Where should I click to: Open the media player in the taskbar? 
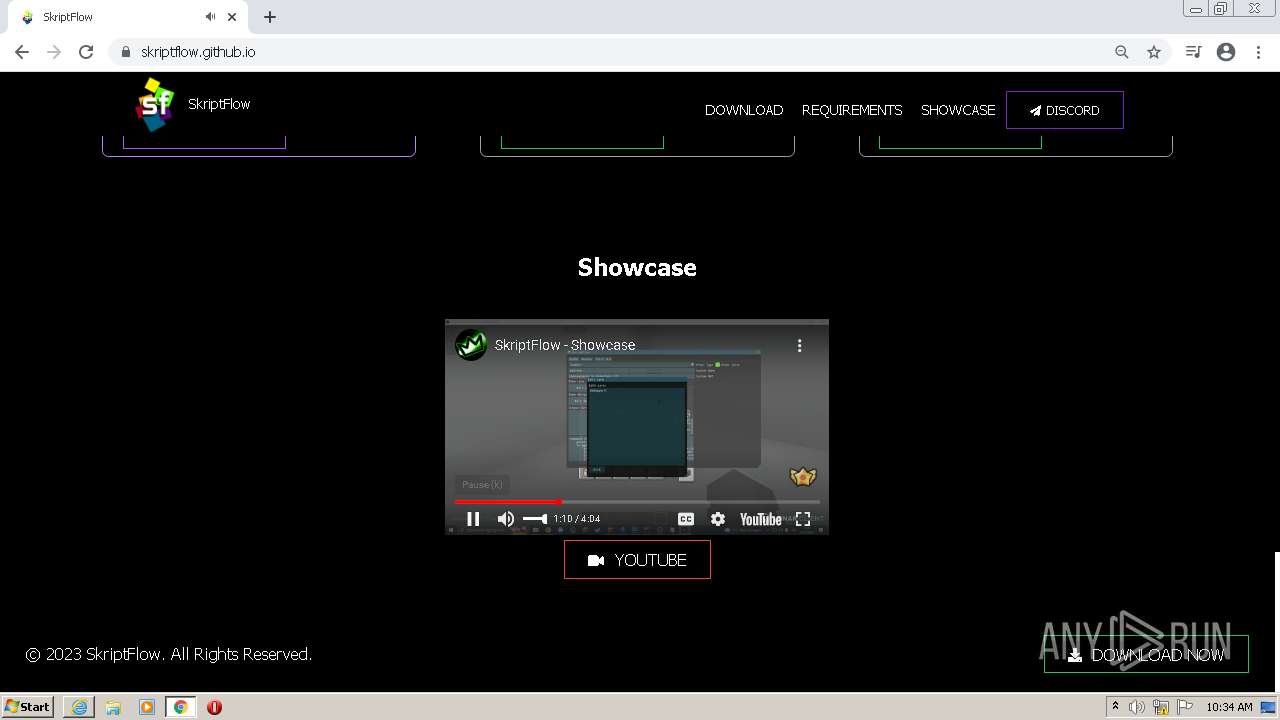147,707
